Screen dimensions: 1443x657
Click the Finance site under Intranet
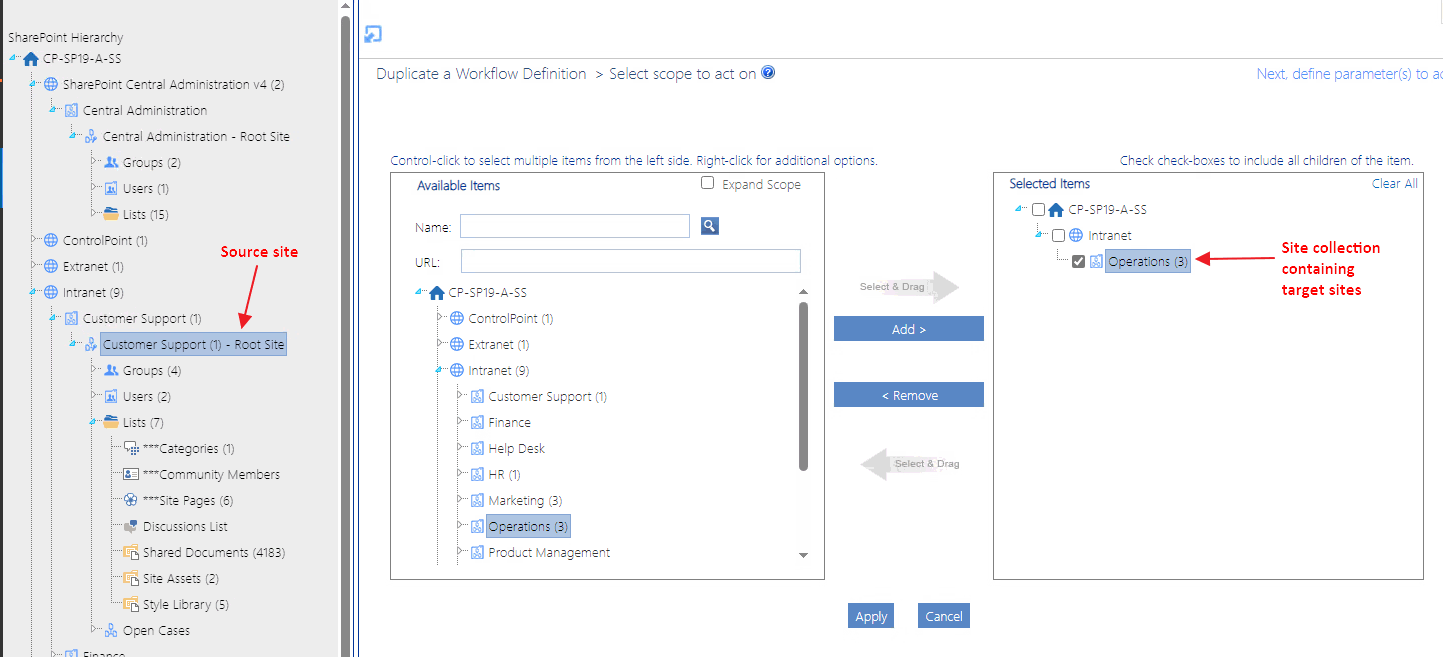tap(511, 422)
